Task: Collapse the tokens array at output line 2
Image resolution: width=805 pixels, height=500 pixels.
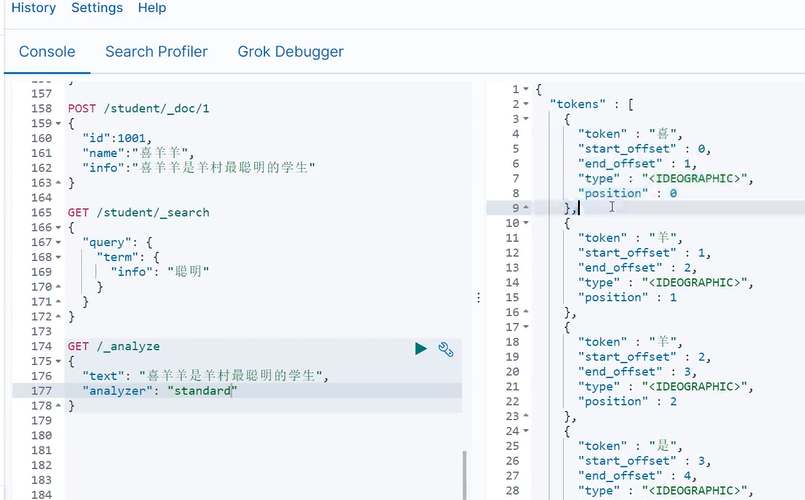Action: 526,104
